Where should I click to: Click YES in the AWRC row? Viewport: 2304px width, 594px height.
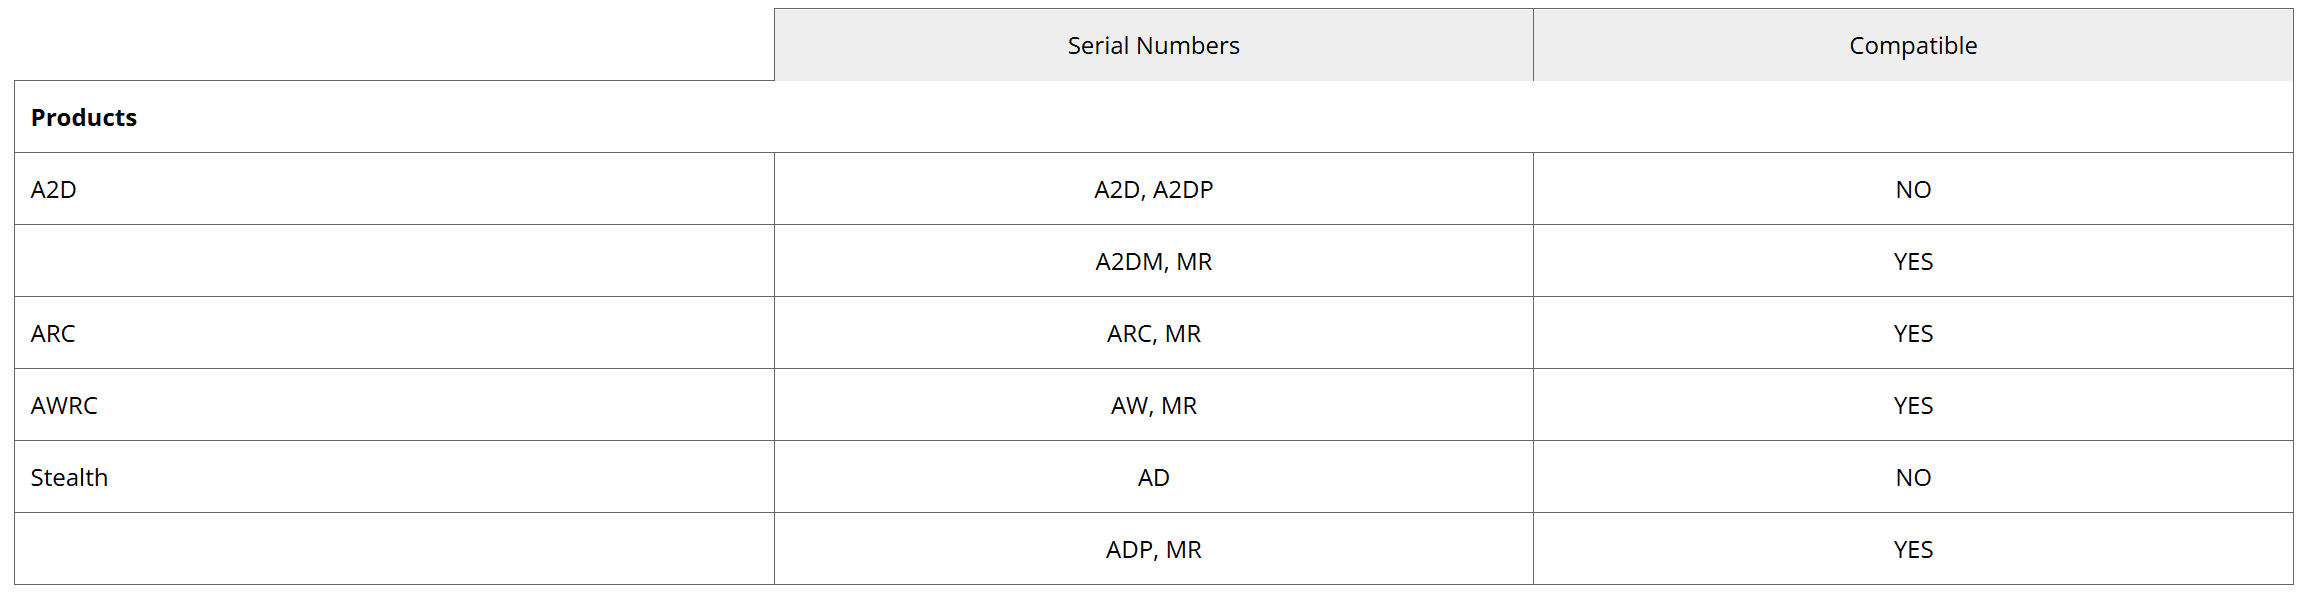pyautogui.click(x=1912, y=406)
